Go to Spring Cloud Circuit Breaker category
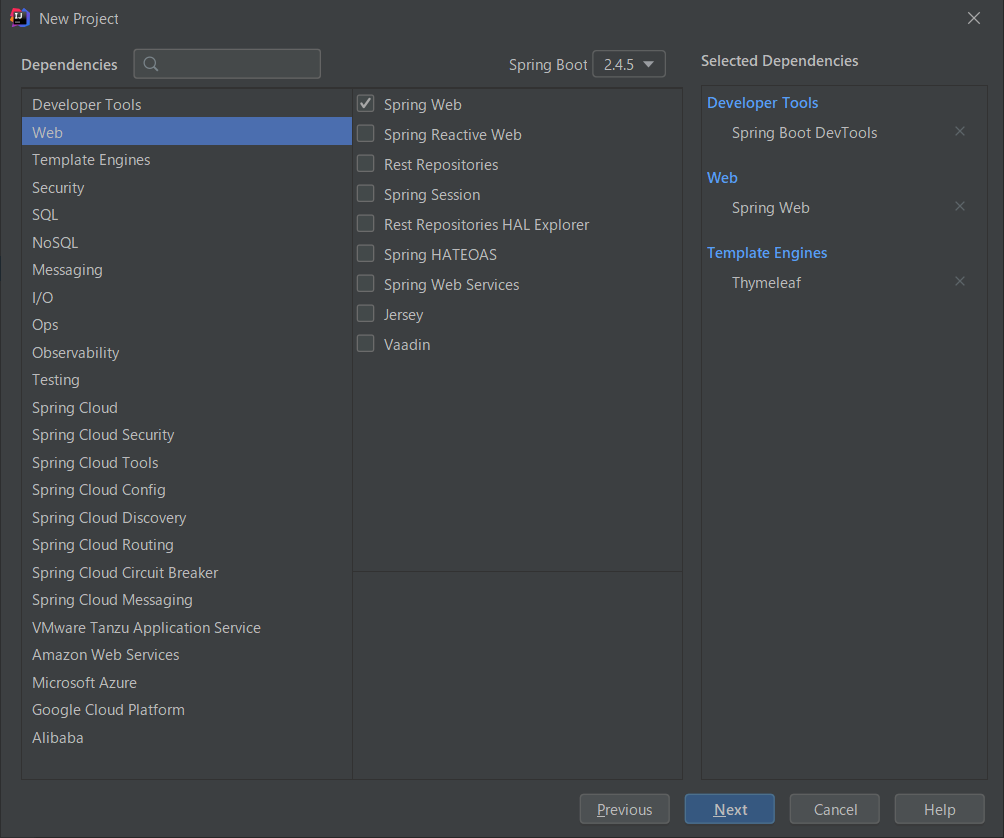Viewport: 1004px width, 838px height. click(187, 573)
